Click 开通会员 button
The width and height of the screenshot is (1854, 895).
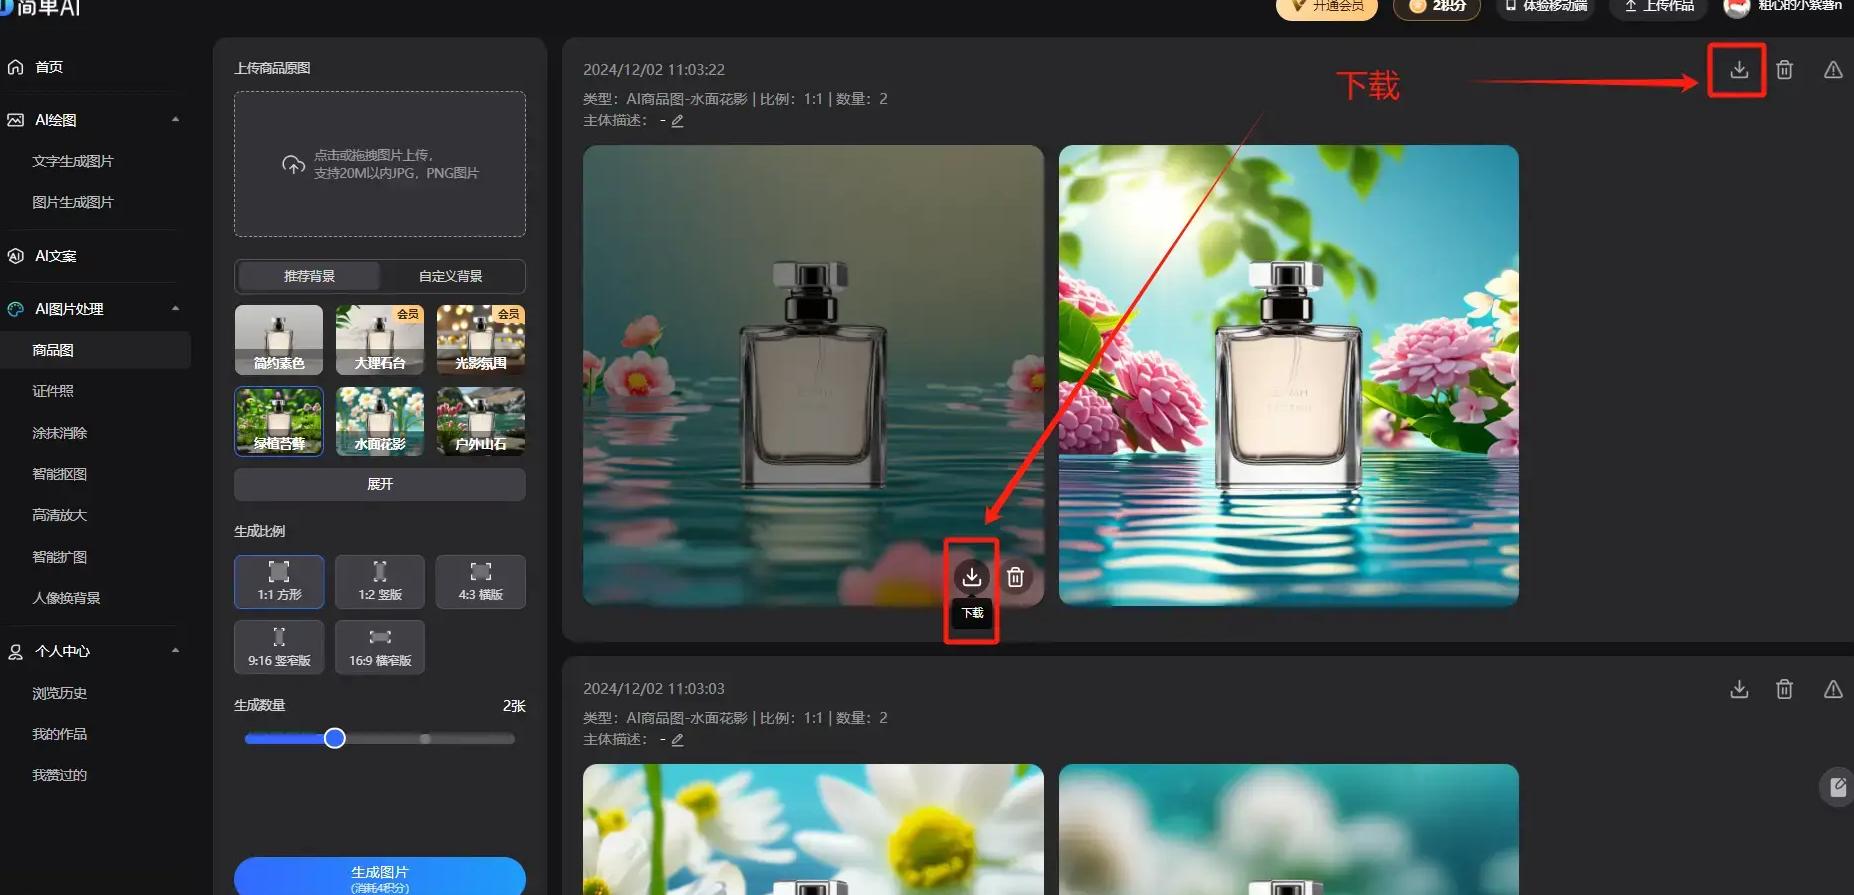pyautogui.click(x=1327, y=7)
